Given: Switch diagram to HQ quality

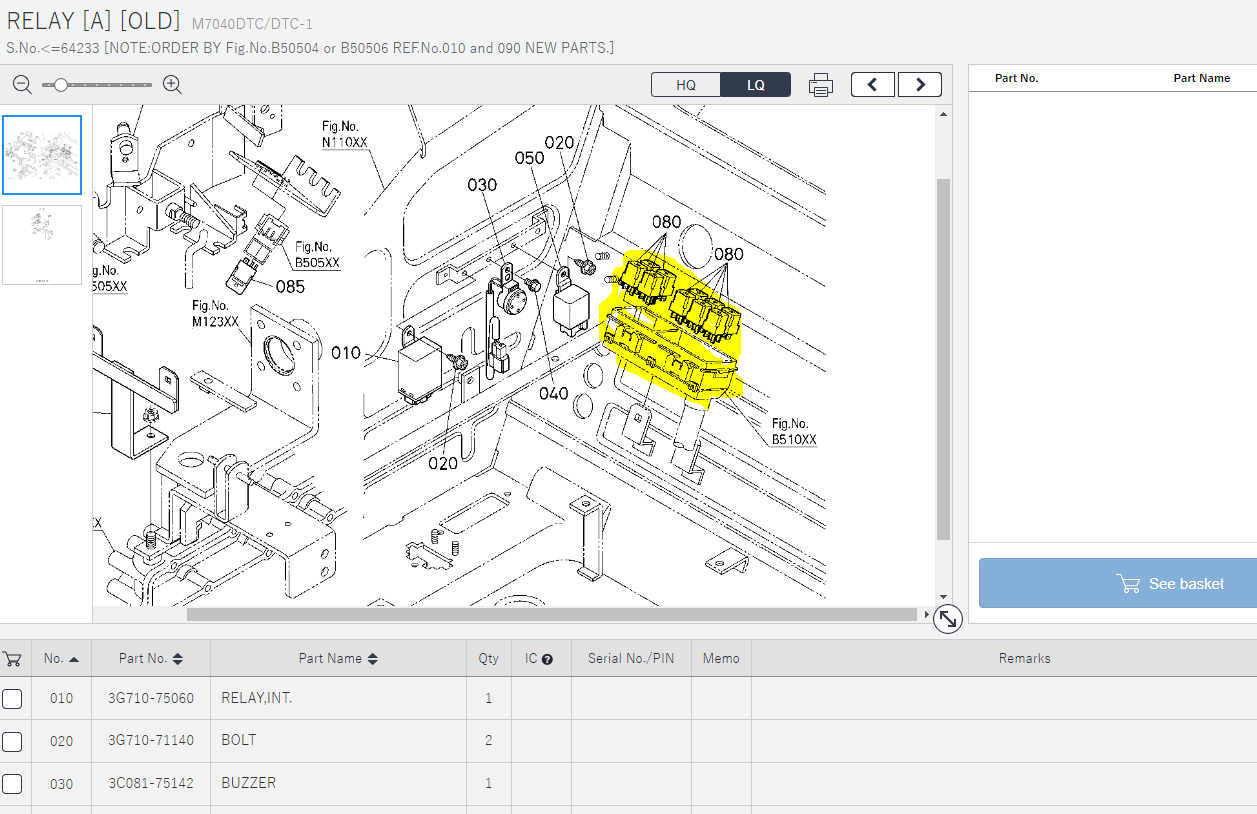Looking at the screenshot, I should 685,85.
